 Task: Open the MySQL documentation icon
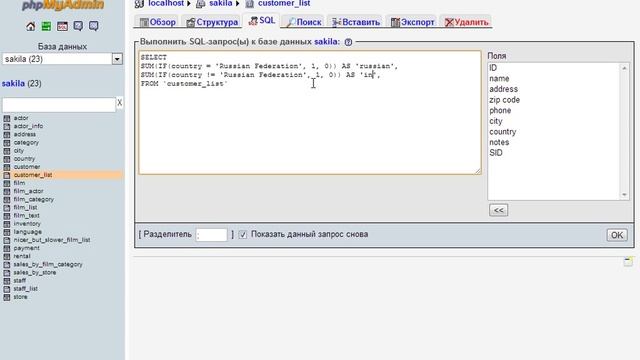[x=93, y=26]
